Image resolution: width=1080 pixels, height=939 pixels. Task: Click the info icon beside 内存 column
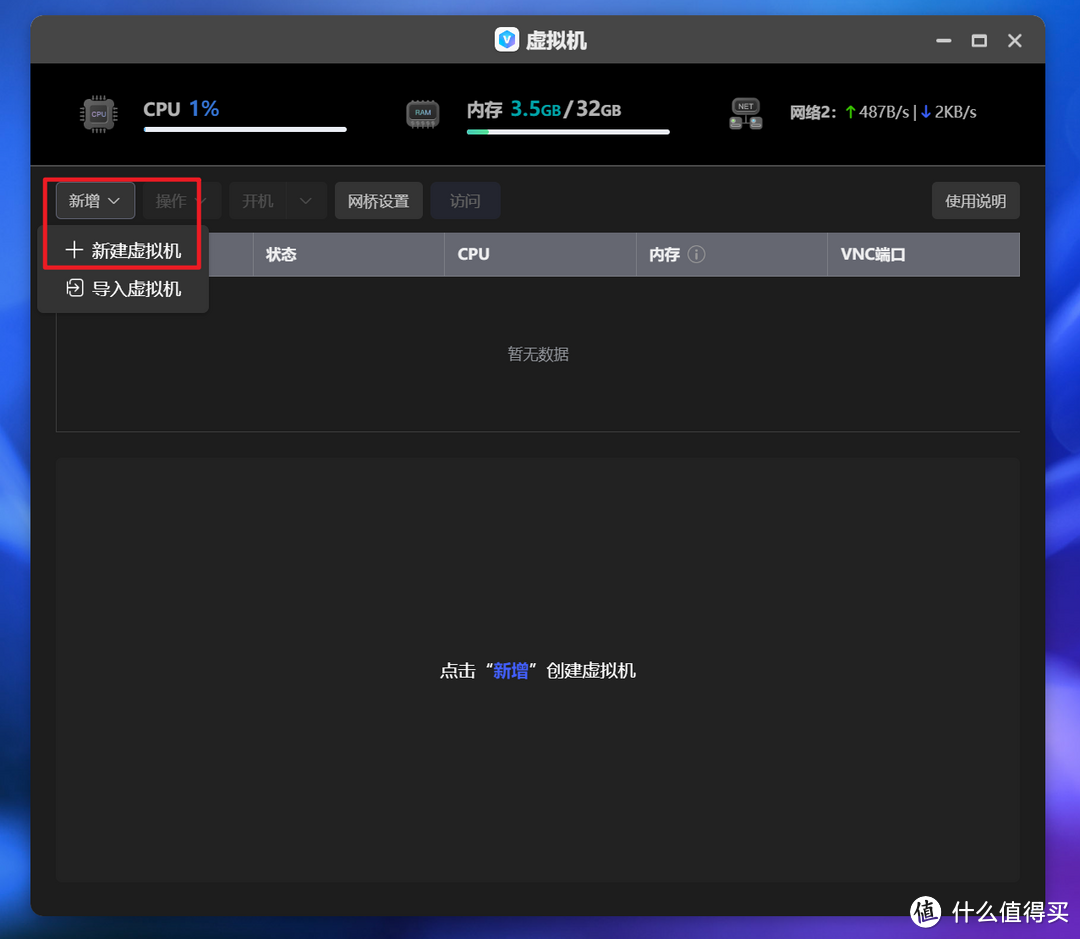[x=697, y=254]
